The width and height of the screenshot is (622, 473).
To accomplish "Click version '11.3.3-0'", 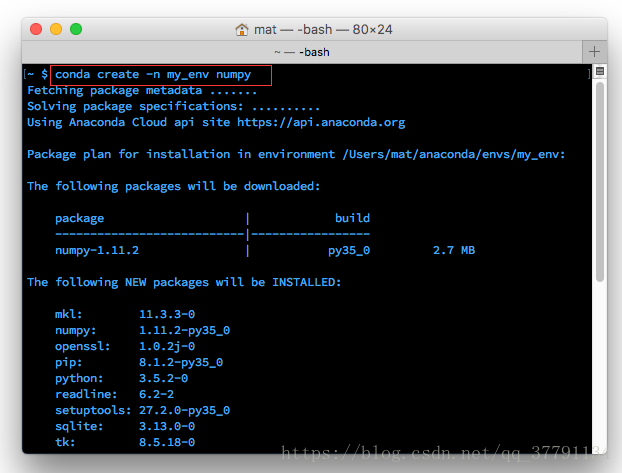I will tap(167, 314).
